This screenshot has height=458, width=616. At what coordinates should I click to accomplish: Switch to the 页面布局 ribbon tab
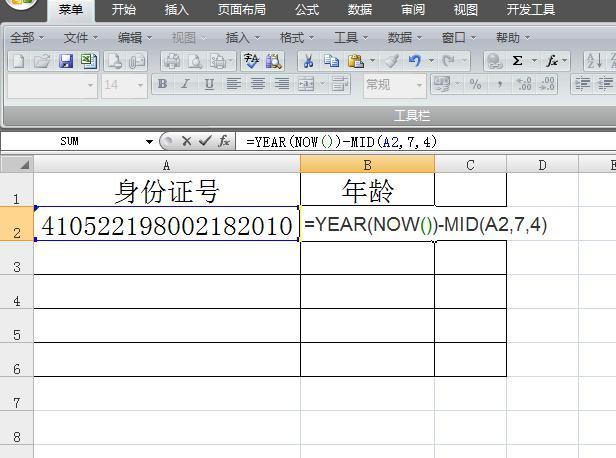242,9
